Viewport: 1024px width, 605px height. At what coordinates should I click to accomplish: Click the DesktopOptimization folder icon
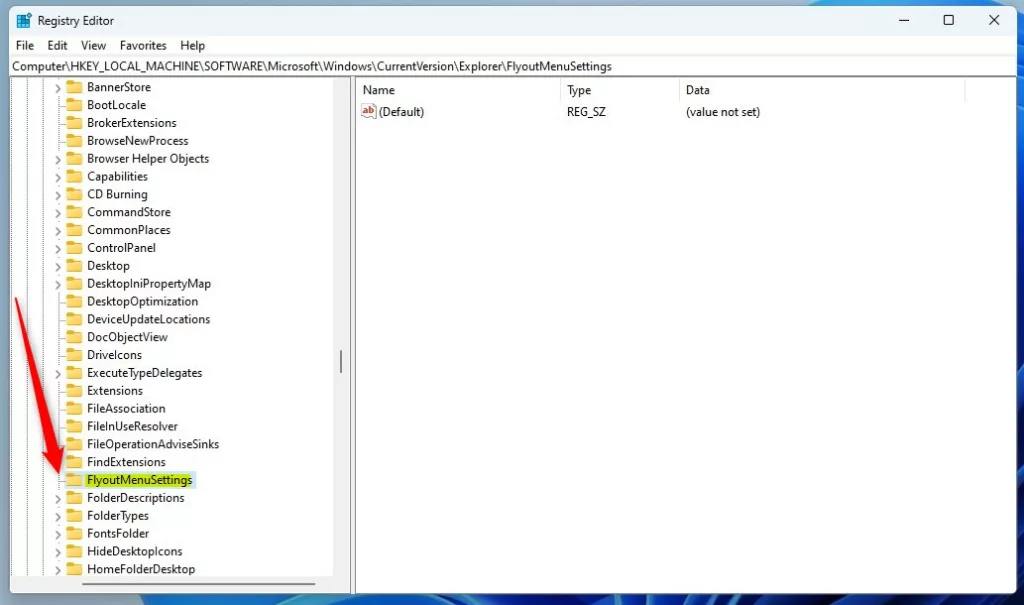click(x=74, y=301)
